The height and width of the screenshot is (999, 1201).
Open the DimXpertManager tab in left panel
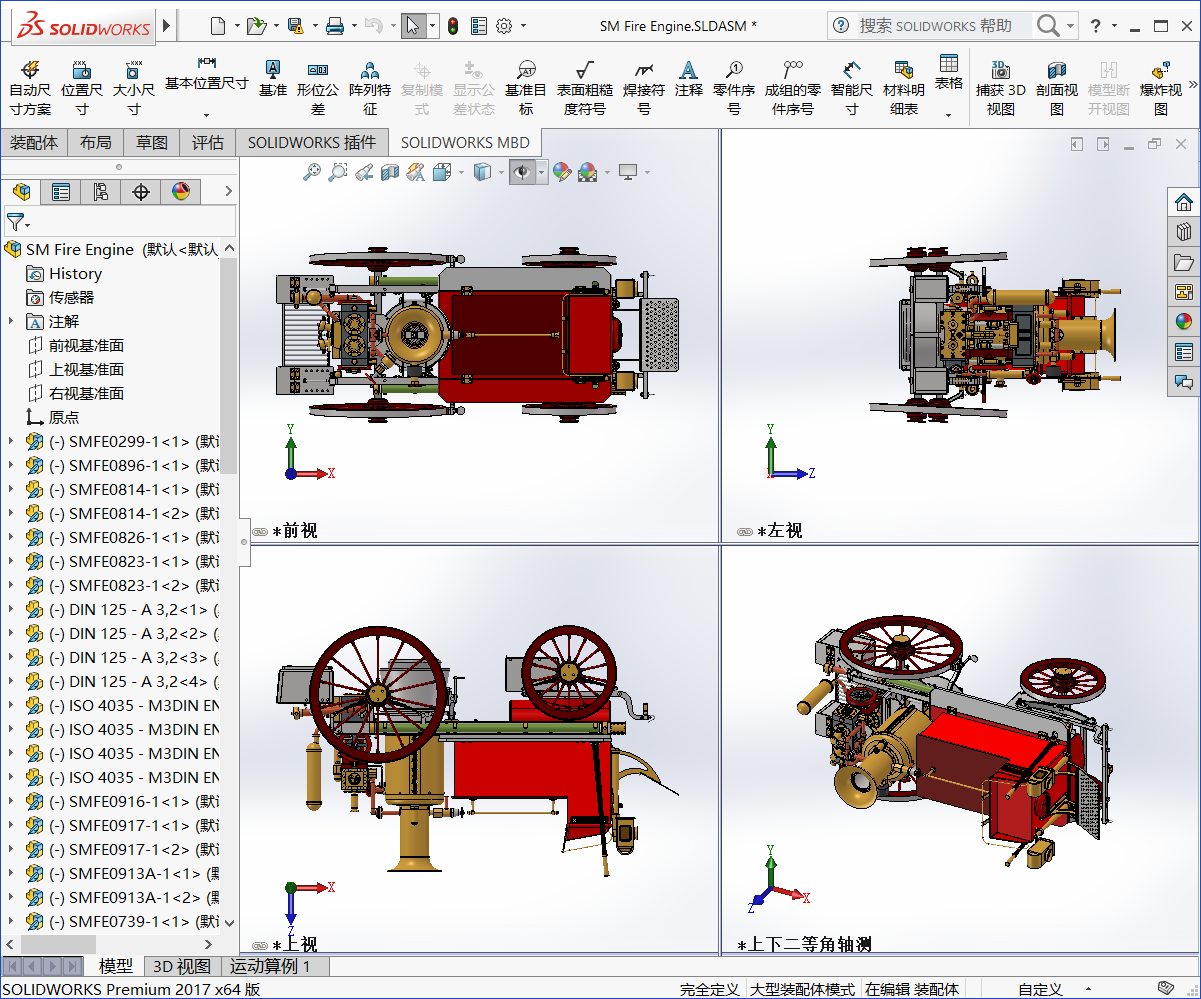(x=141, y=192)
